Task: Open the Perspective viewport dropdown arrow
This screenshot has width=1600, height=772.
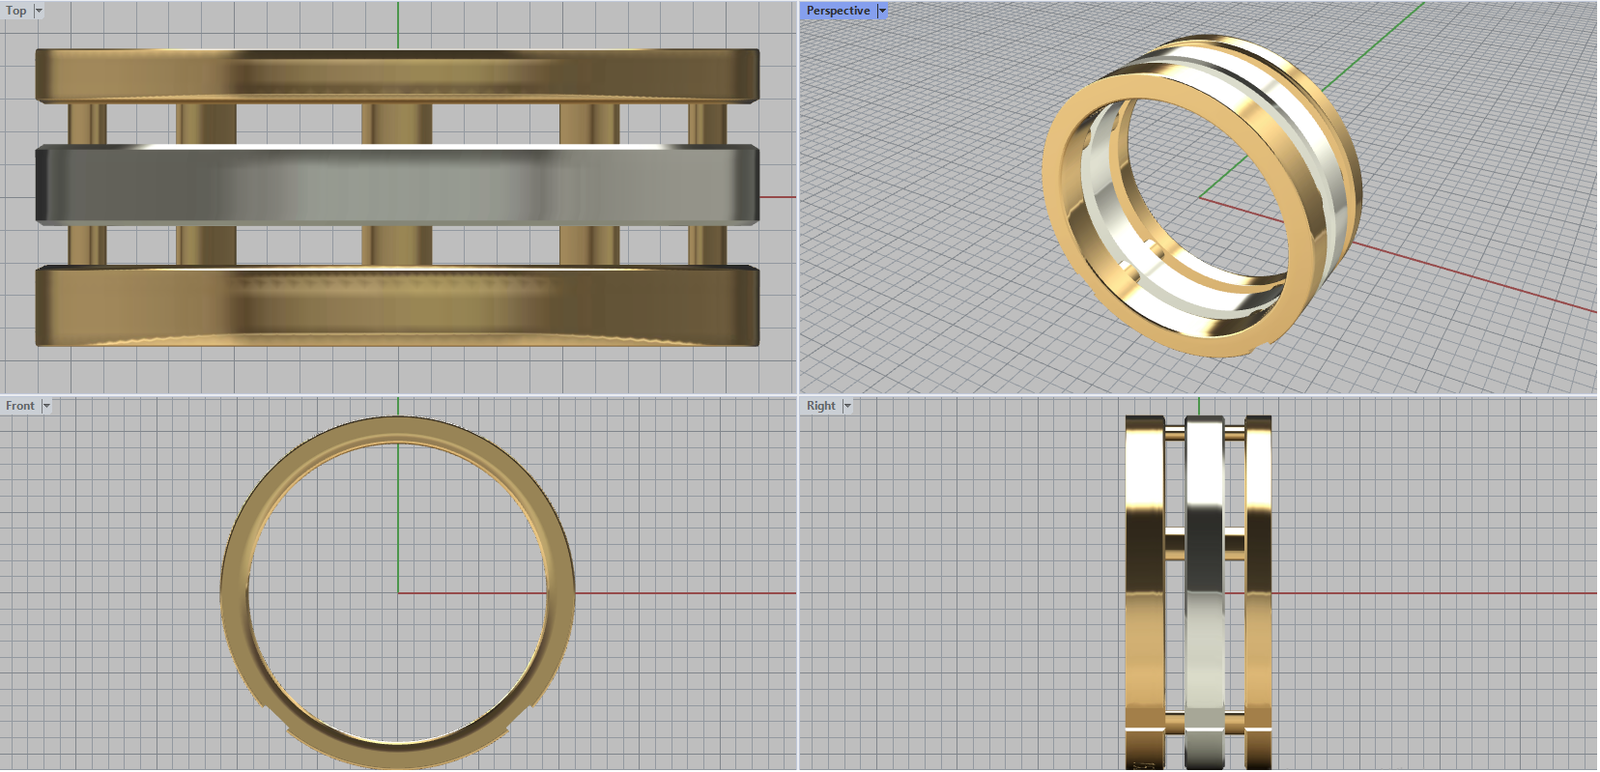Action: coord(882,11)
